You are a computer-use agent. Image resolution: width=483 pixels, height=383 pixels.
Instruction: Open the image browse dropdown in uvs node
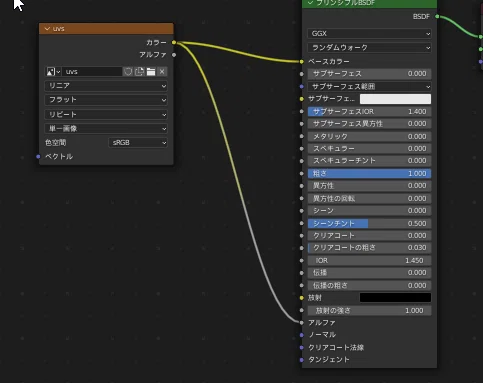[53, 72]
